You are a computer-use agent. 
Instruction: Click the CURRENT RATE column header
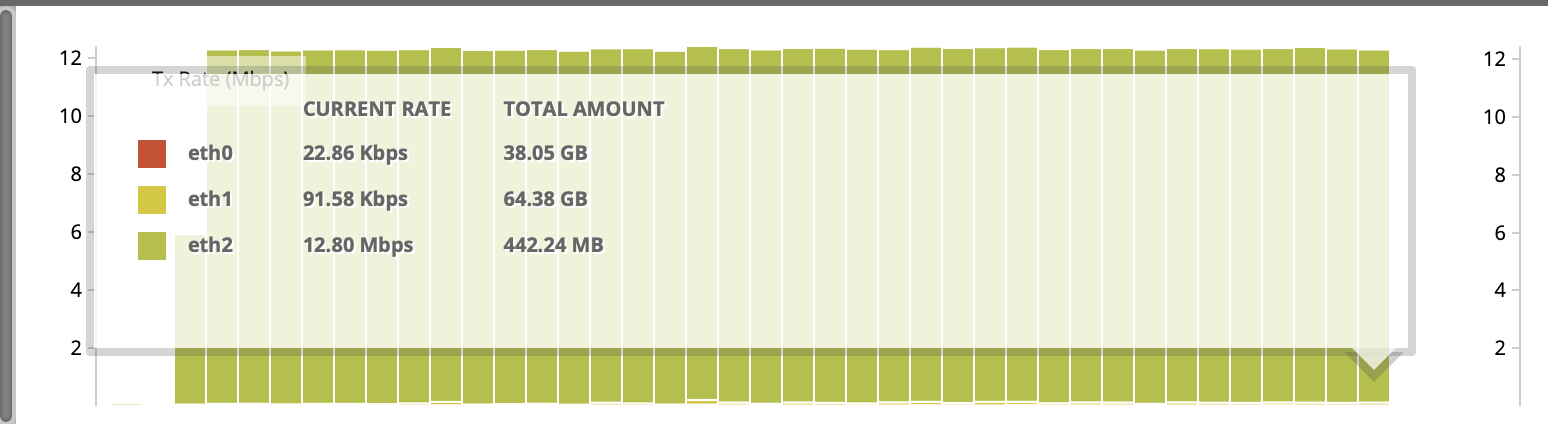(x=377, y=109)
